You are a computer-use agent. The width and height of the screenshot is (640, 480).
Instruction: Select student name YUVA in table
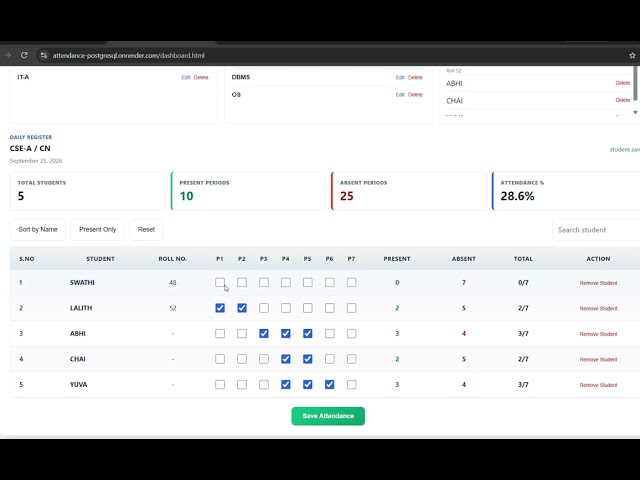78,384
